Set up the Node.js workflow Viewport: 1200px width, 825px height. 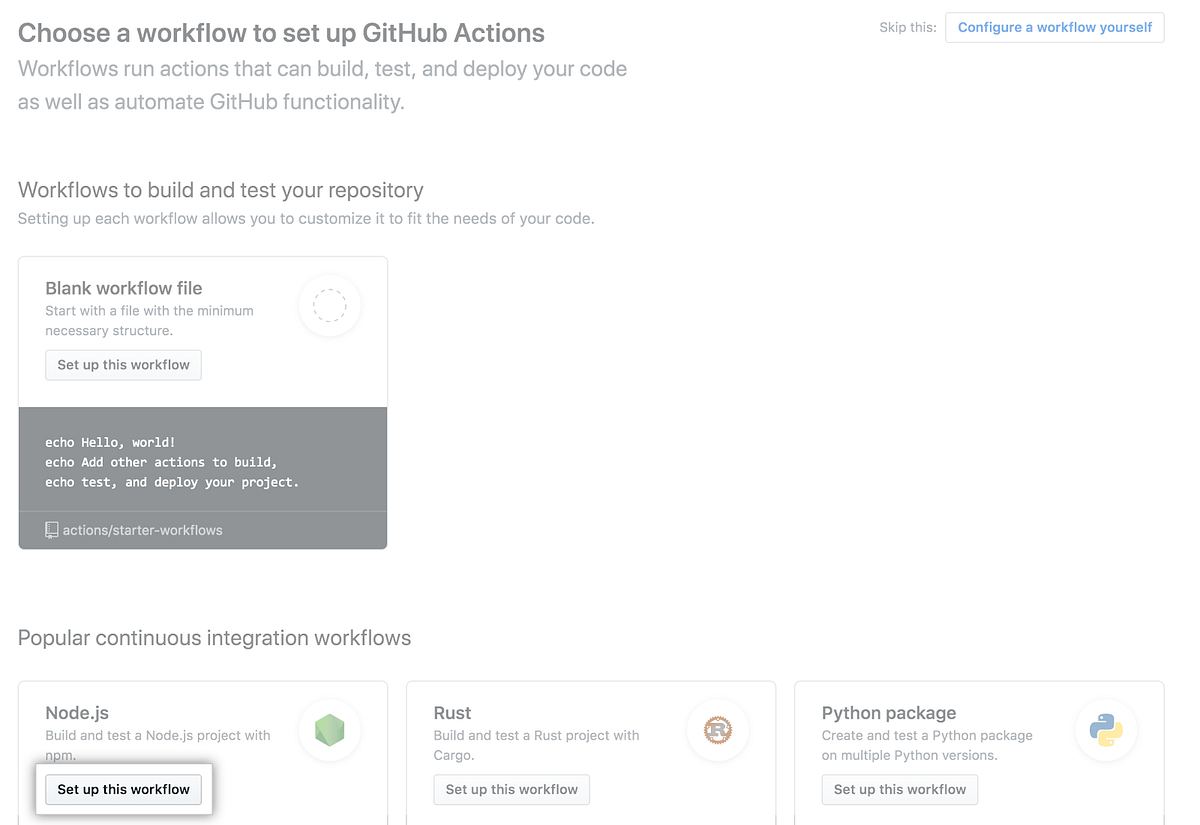click(123, 789)
